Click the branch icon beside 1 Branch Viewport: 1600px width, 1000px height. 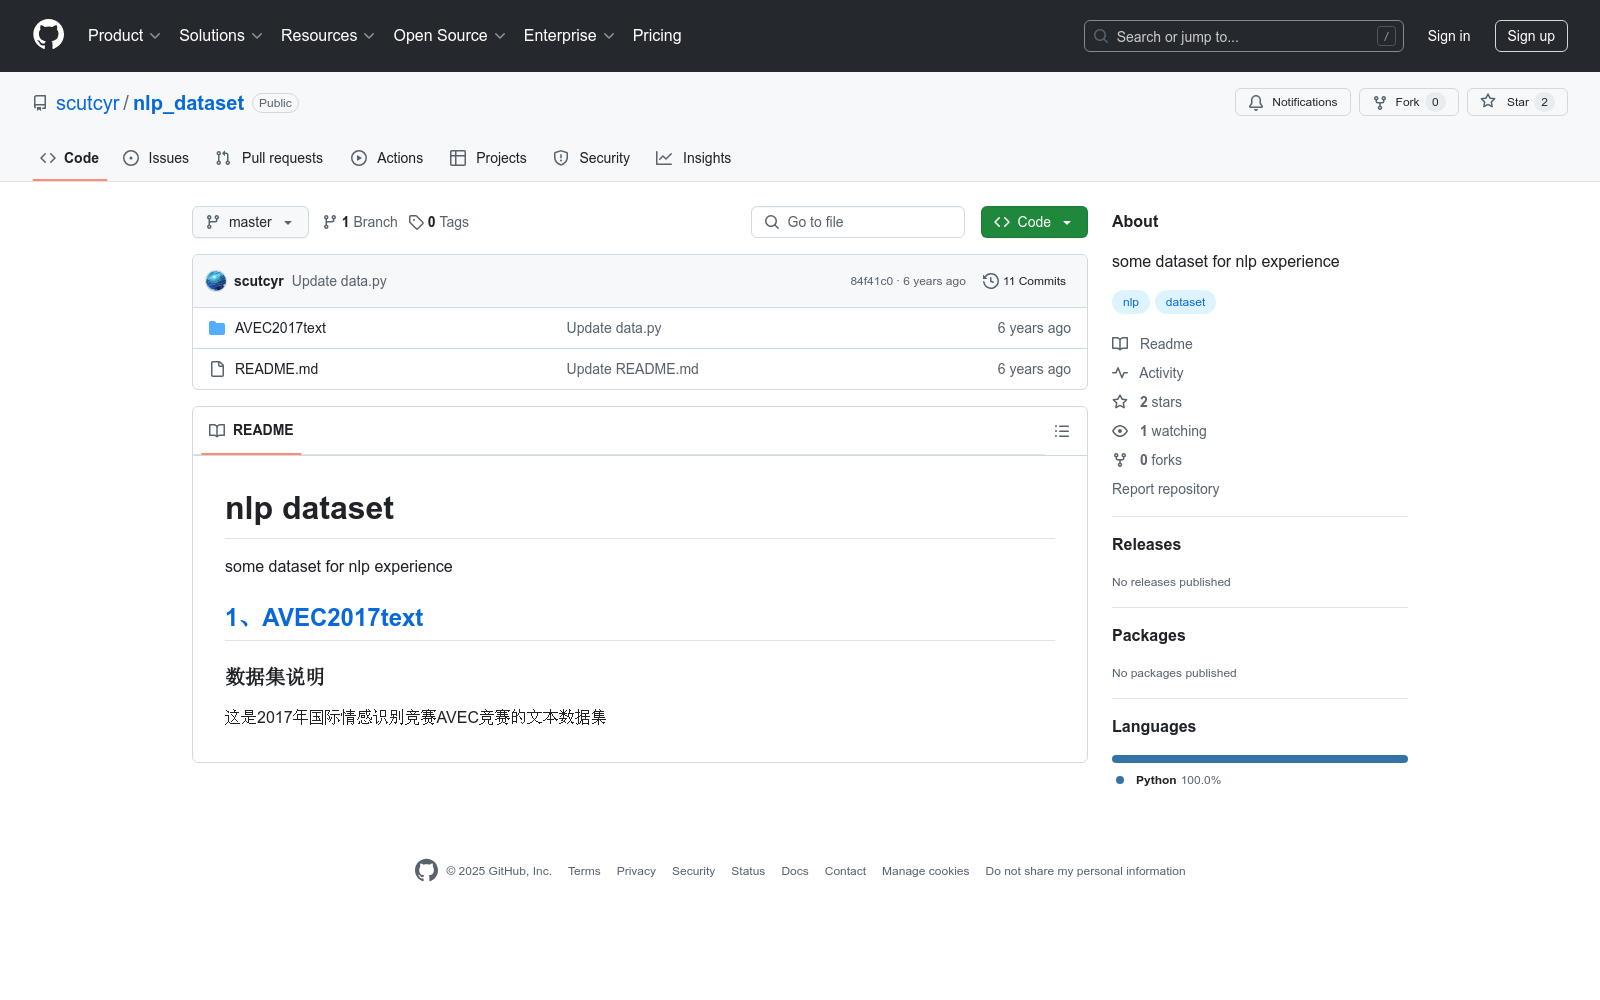tap(330, 222)
